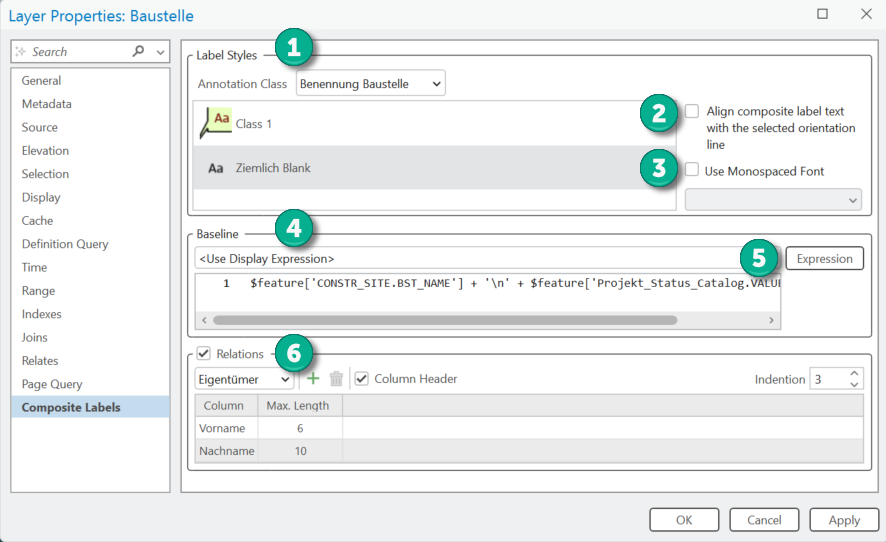Click Max. Length value 6 for Vorname
Image resolution: width=886 pixels, height=542 pixels.
(x=300, y=428)
